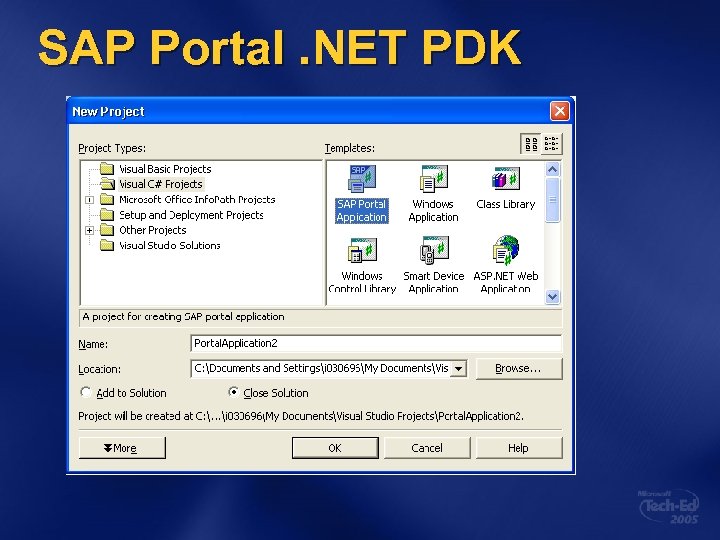This screenshot has height=540, width=720.
Task: Select Setup and Deployment Projects label
Action: coord(191,215)
